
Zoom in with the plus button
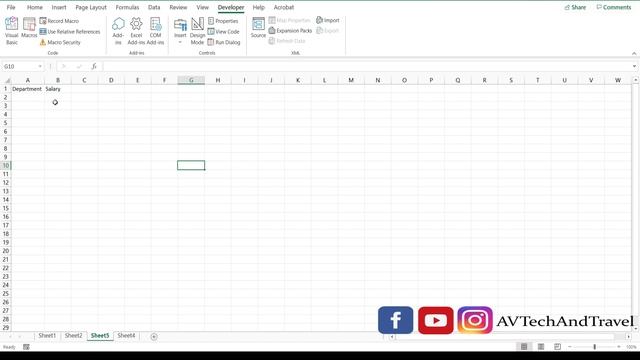619,347
